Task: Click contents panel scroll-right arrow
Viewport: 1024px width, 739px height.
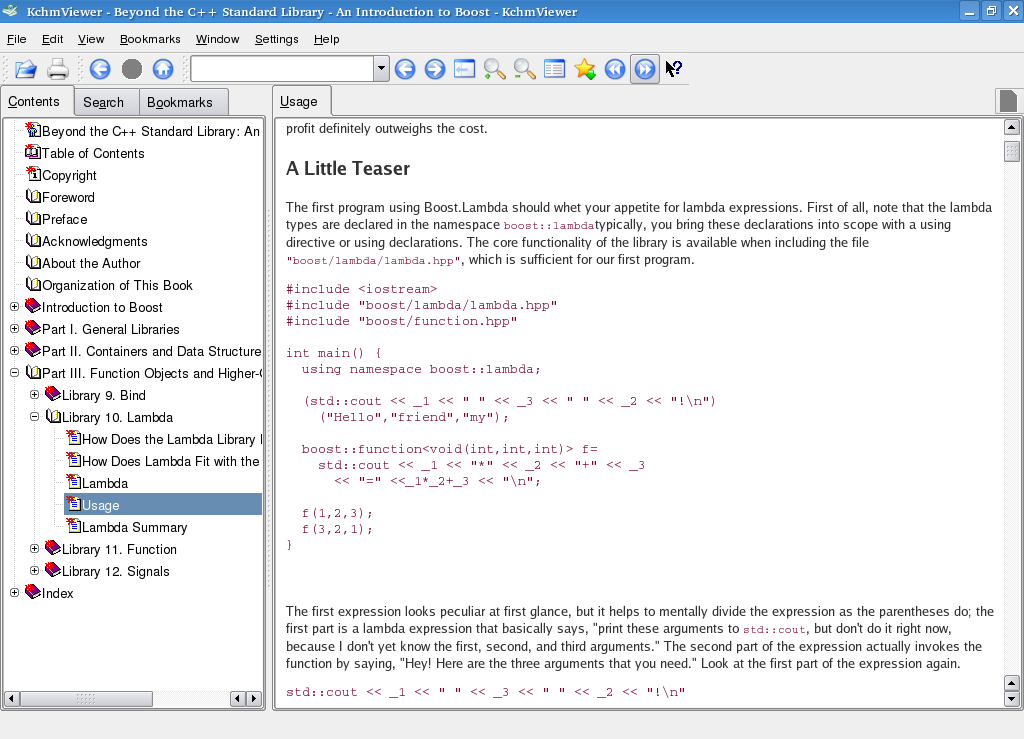Action: [254, 699]
